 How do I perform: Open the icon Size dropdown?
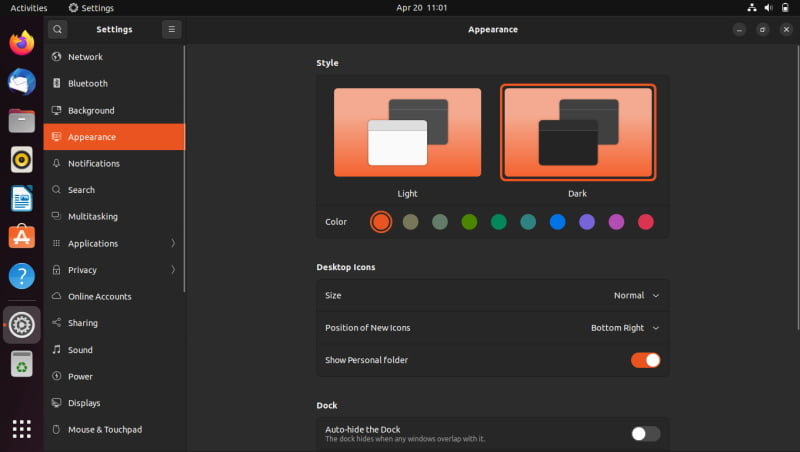pos(636,295)
